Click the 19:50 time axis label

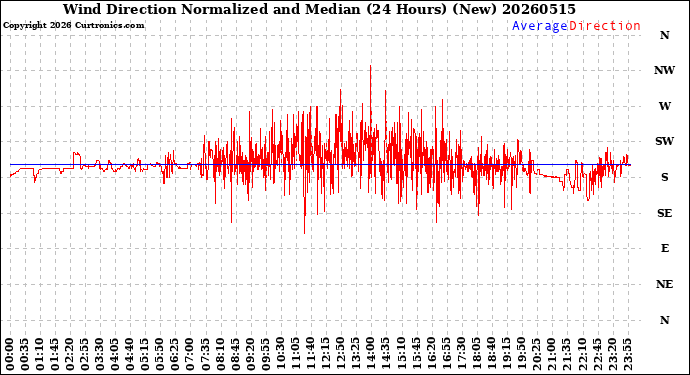click(x=521, y=354)
